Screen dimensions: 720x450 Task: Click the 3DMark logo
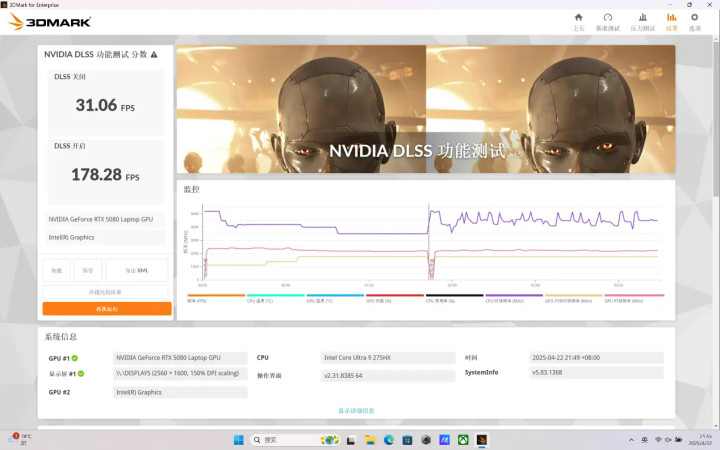coord(50,22)
